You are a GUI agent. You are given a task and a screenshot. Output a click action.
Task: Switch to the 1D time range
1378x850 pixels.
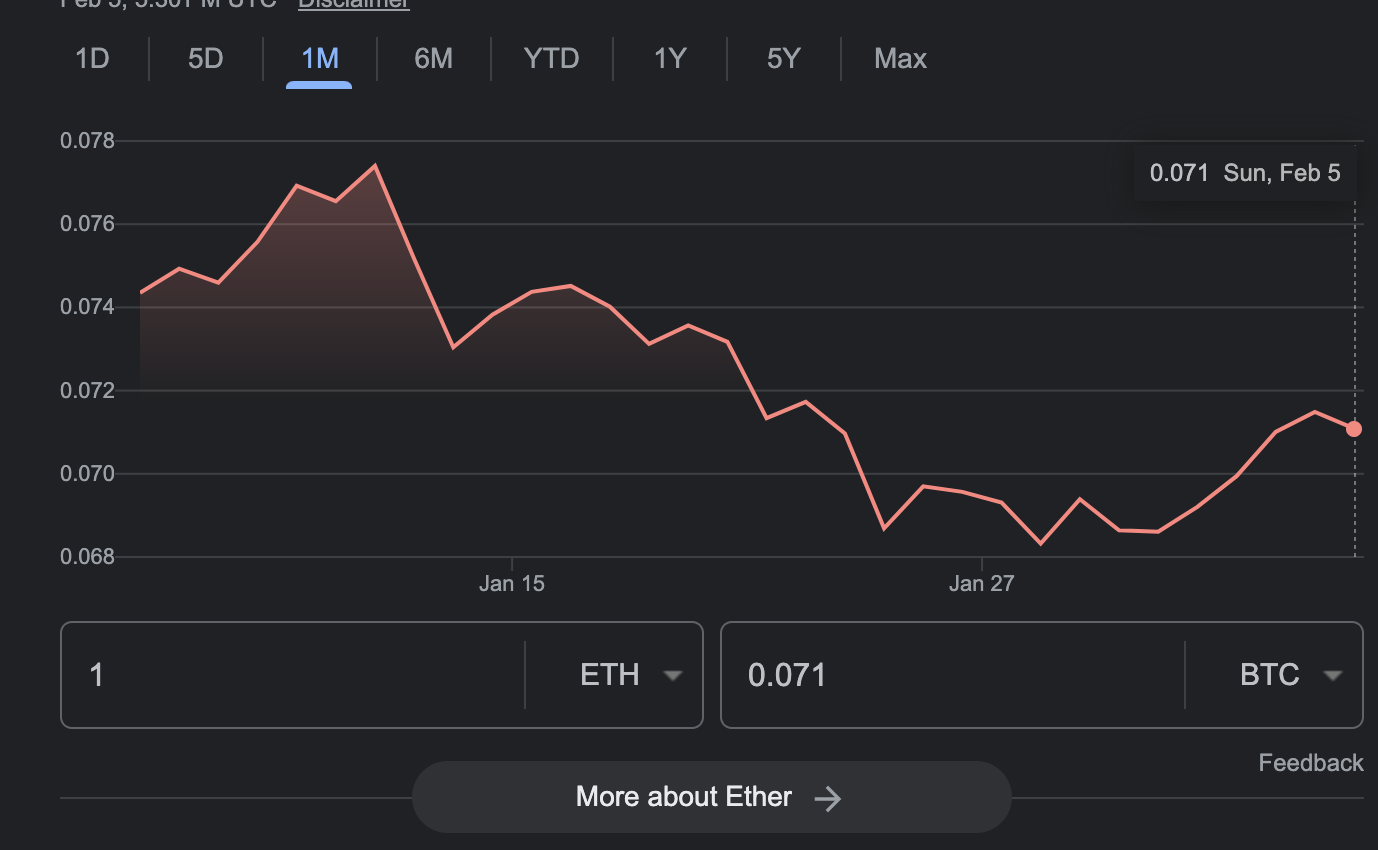(x=91, y=58)
